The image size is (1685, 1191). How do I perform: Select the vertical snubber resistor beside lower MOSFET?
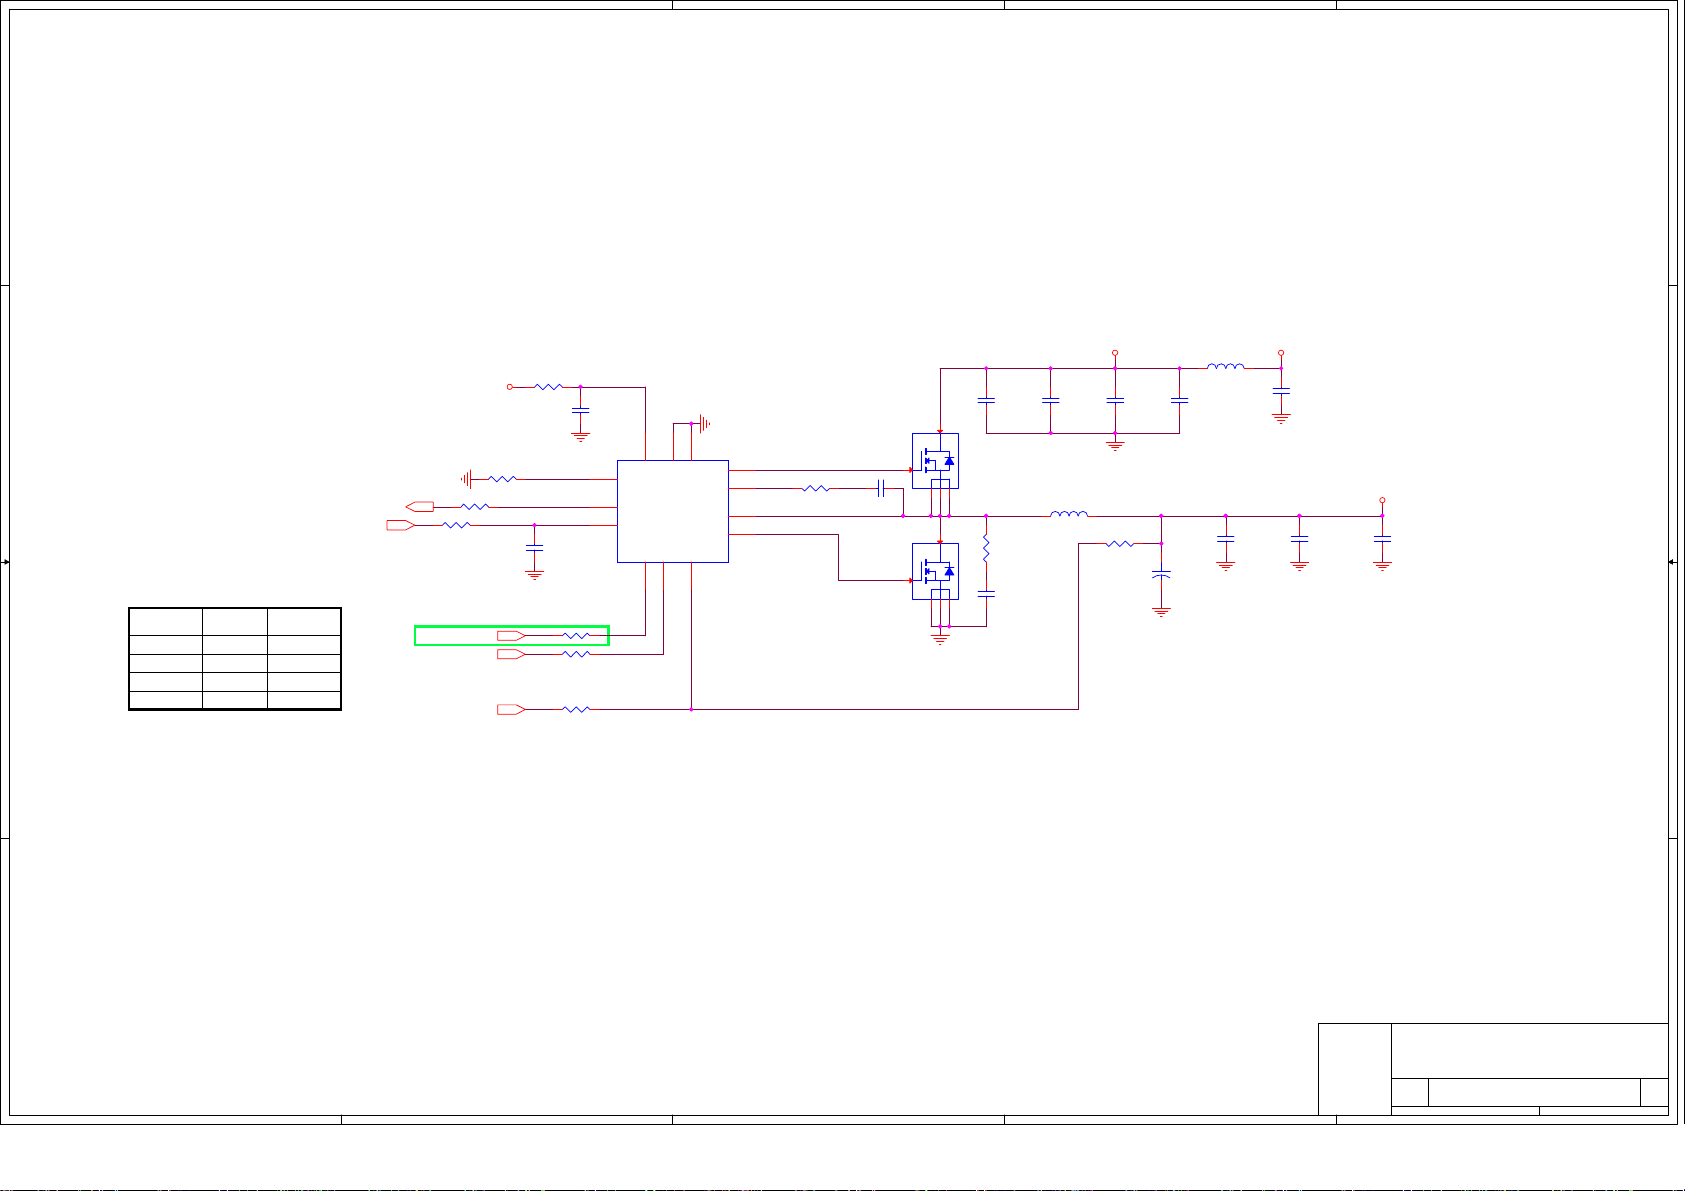pyautogui.click(x=986, y=548)
